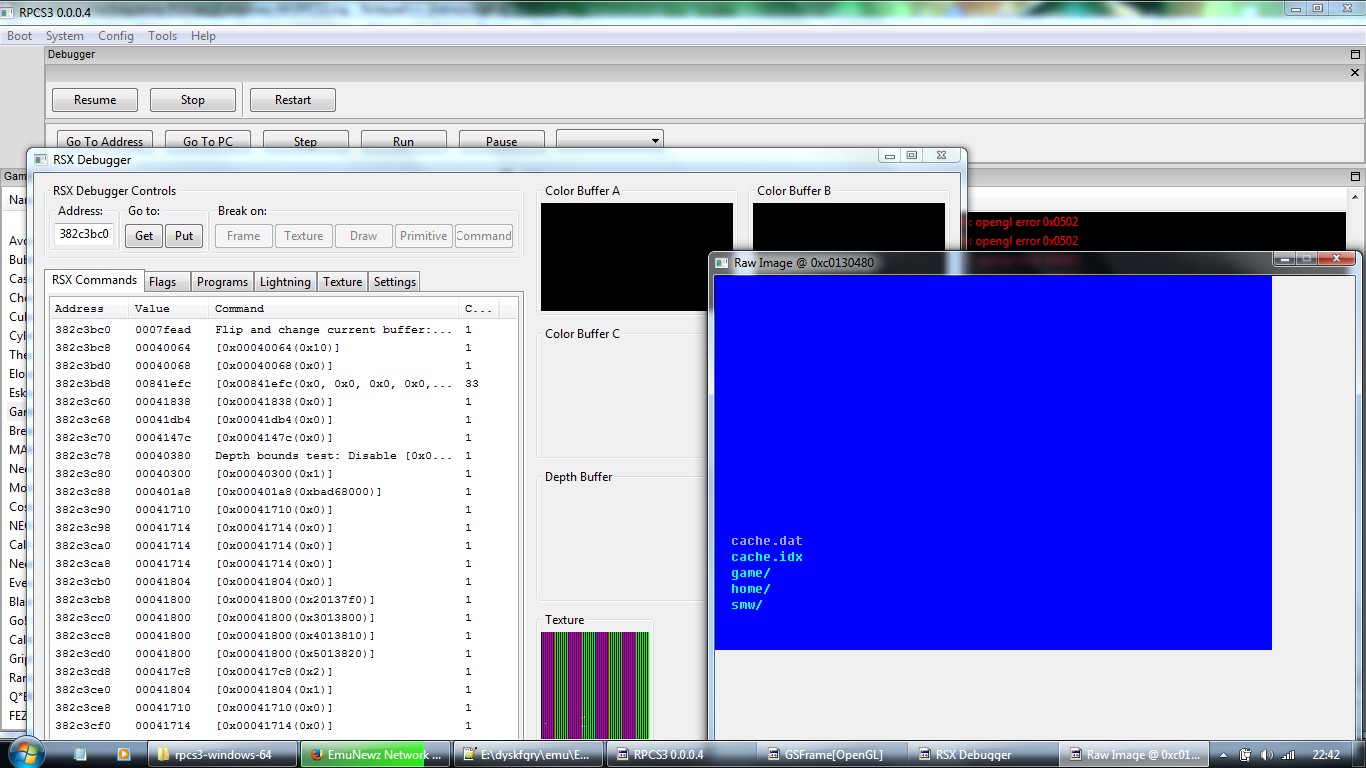Click the volume speaker tray icon
This screenshot has width=1366, height=768.
click(x=1268, y=755)
